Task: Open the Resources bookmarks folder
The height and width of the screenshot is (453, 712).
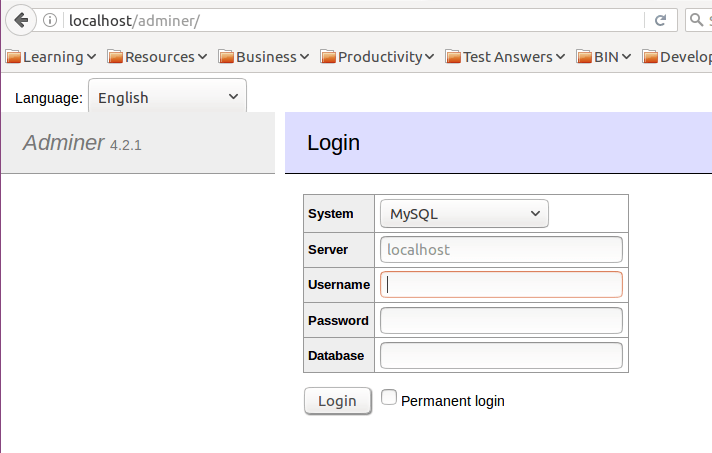Action: (157, 57)
